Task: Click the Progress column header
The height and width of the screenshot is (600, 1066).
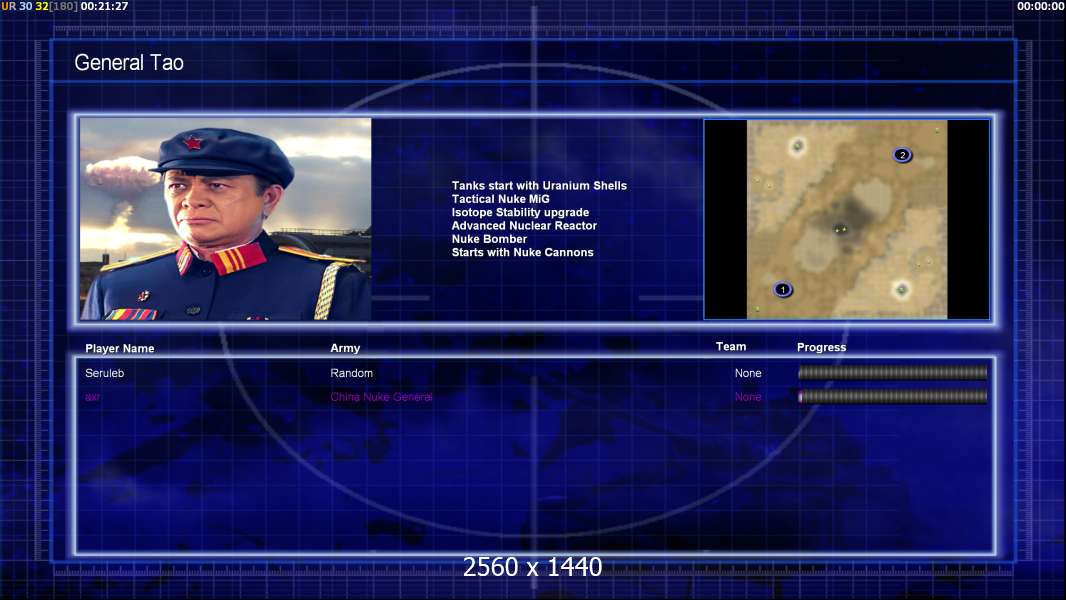Action: point(821,347)
